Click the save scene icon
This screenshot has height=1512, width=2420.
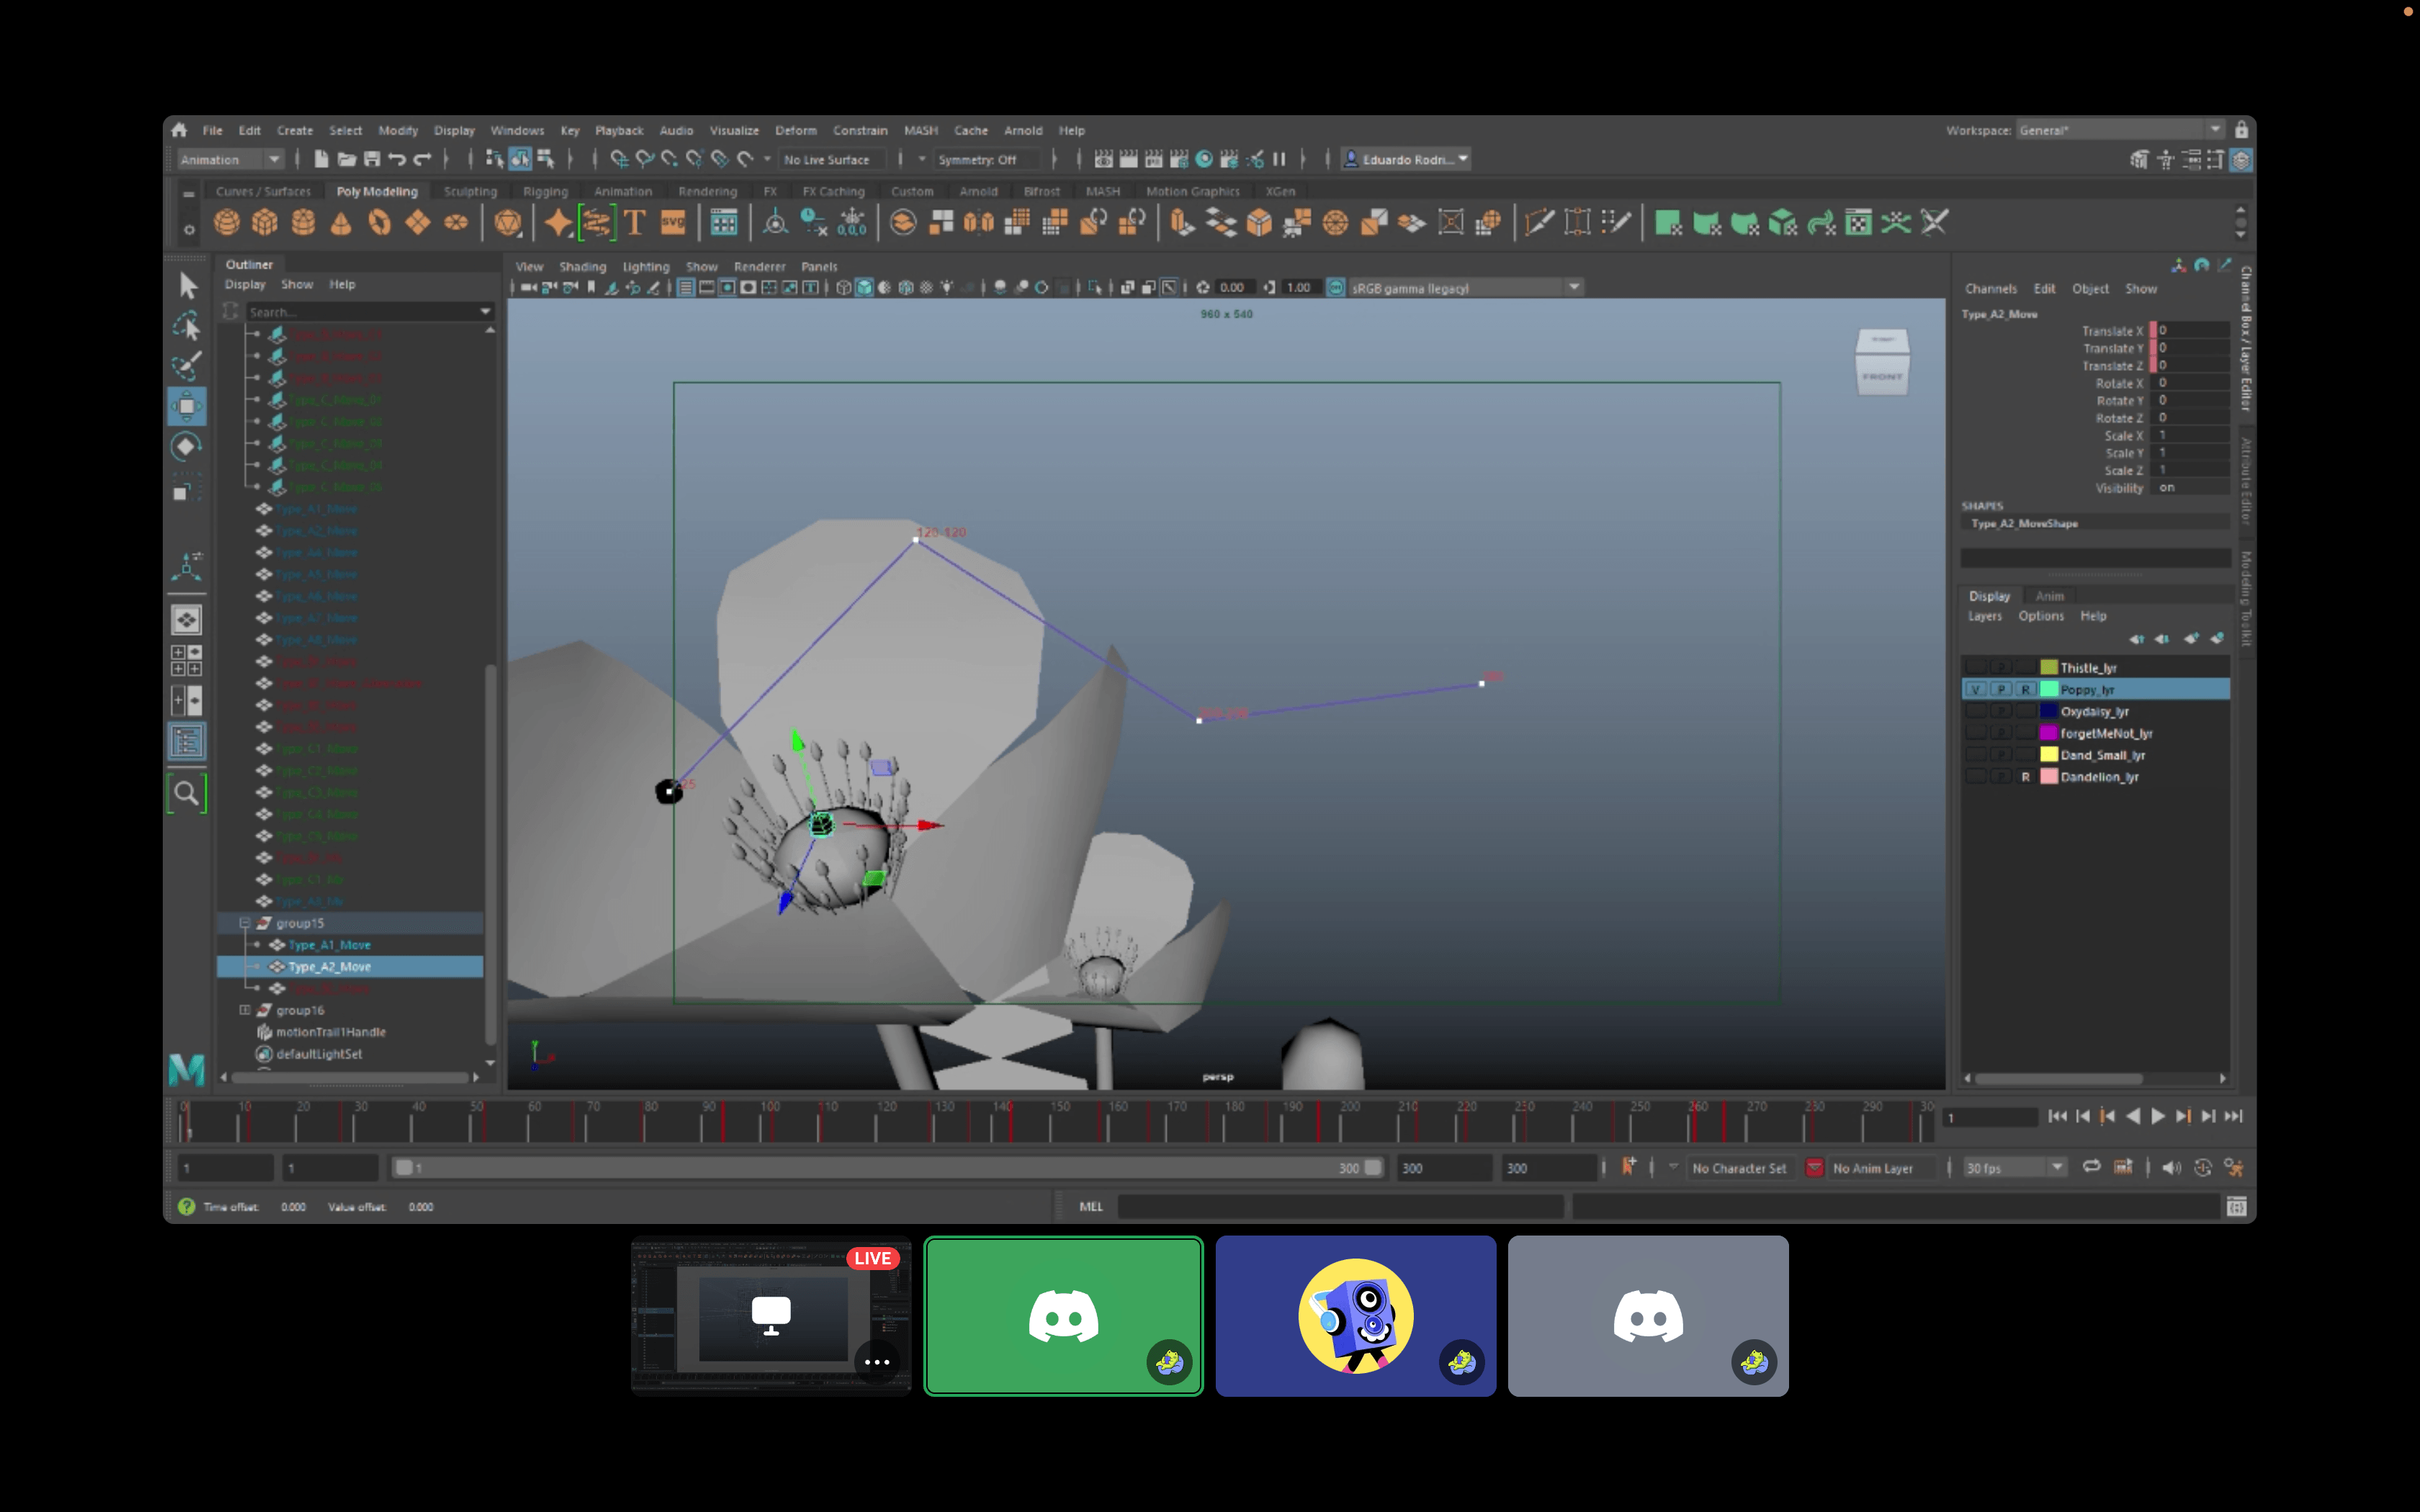(372, 159)
